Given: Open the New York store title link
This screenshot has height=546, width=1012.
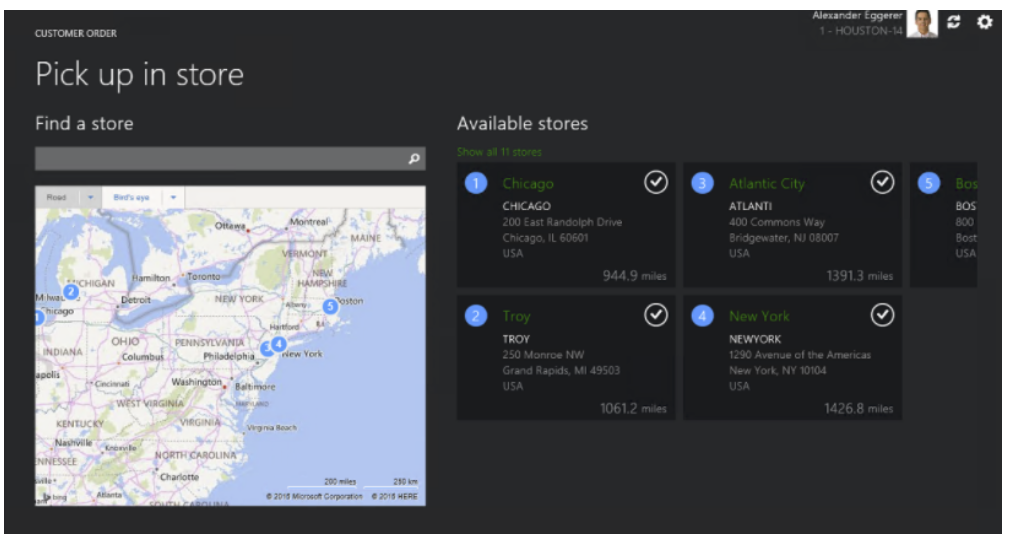Looking at the screenshot, I should tap(759, 316).
